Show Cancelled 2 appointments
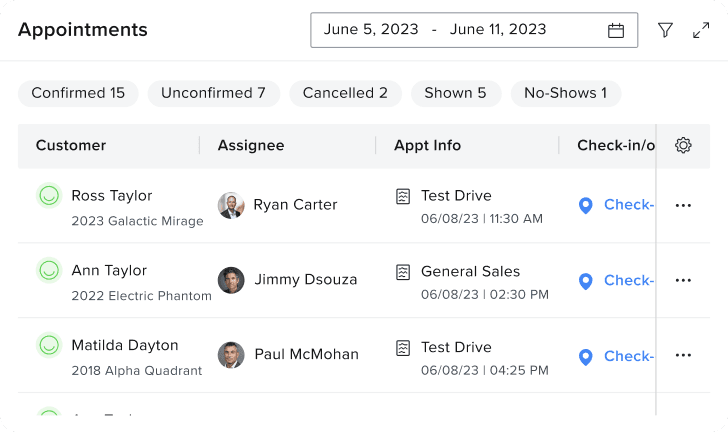The height and width of the screenshot is (432, 728). pyautogui.click(x=345, y=93)
